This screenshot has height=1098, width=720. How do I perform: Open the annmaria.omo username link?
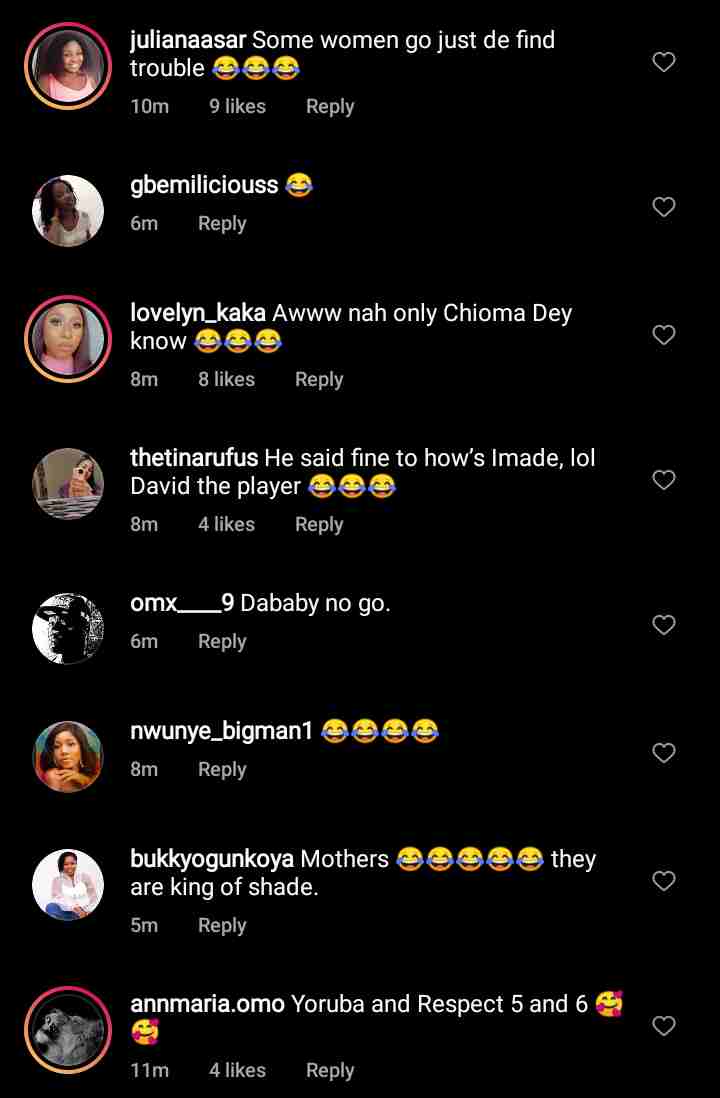tap(208, 1004)
